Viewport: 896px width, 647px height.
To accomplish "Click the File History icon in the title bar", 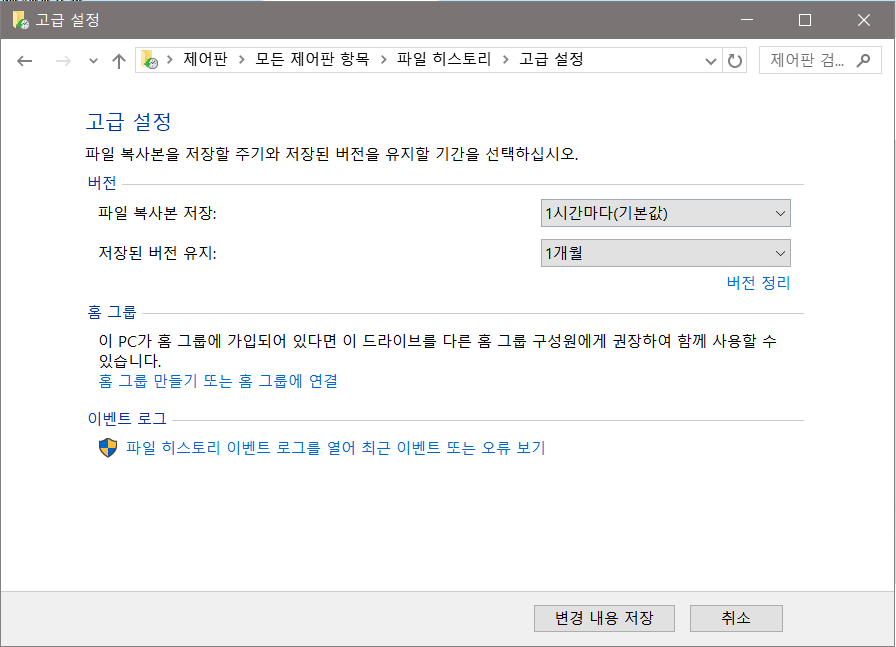I will pos(22,20).
